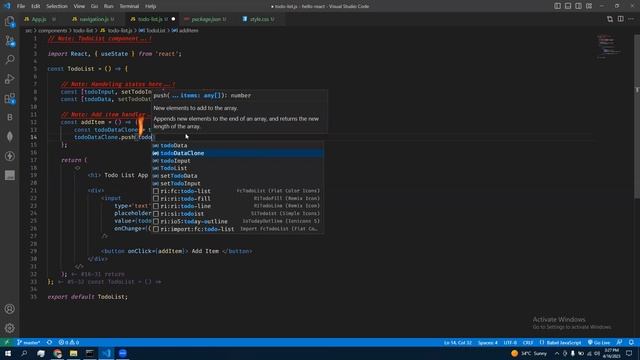Select 'setTodoData' autocomplete suggestion

(238, 176)
